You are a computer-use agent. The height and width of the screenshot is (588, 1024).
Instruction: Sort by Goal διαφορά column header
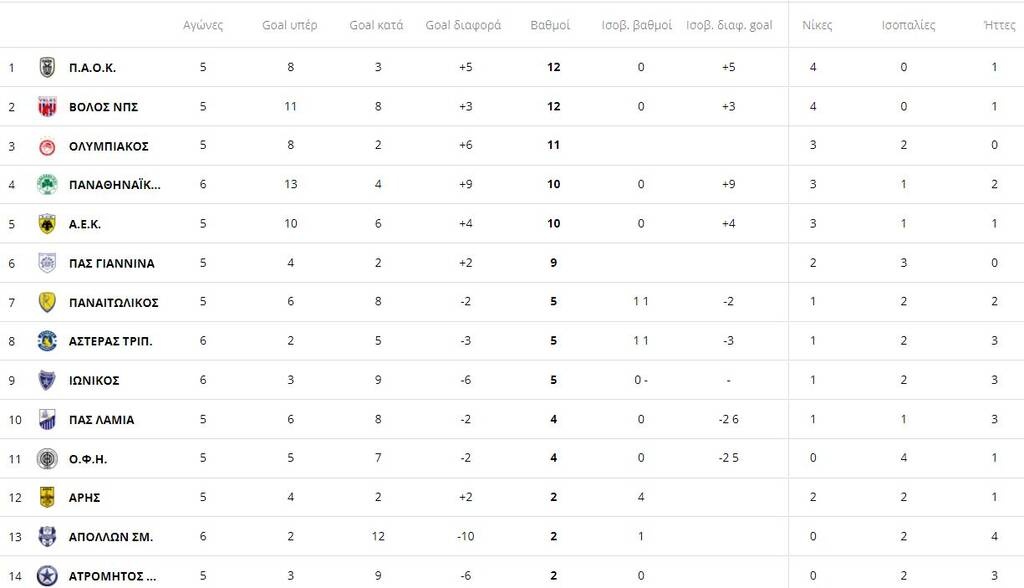click(x=463, y=25)
